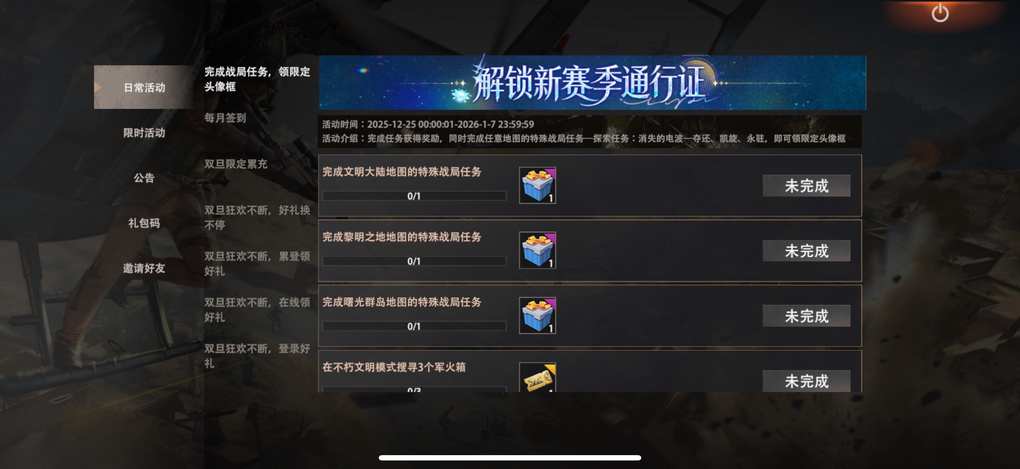Open gift box reward for 曙光群岛 task

[537, 315]
